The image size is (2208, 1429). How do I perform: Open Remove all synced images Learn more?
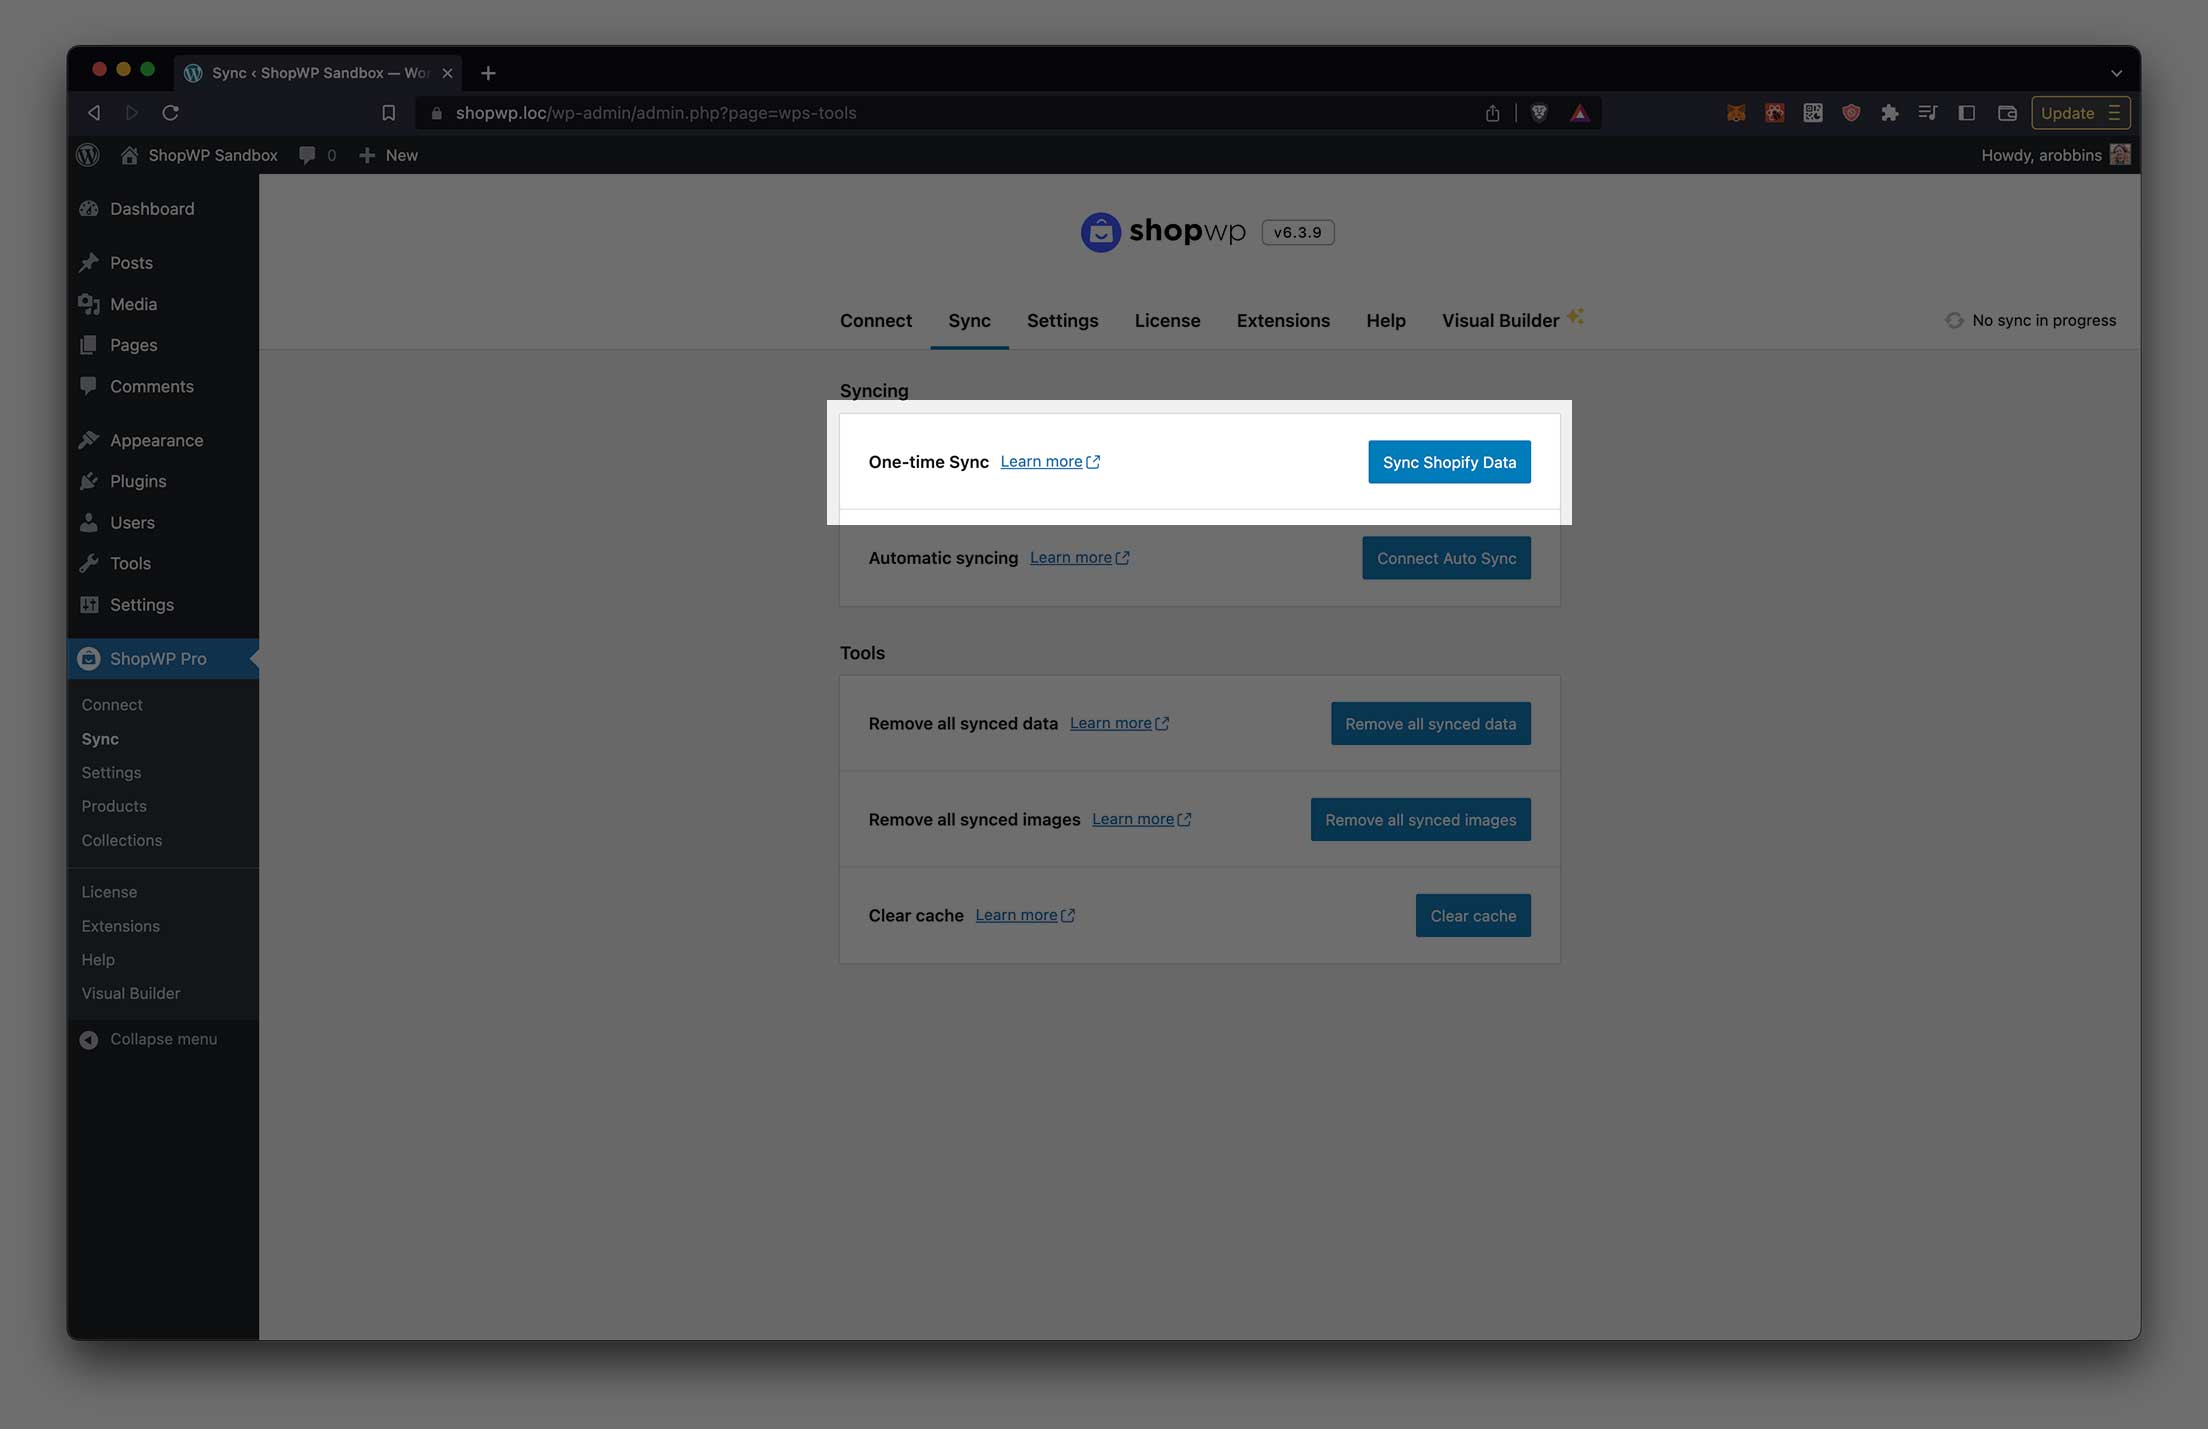[x=1141, y=819]
